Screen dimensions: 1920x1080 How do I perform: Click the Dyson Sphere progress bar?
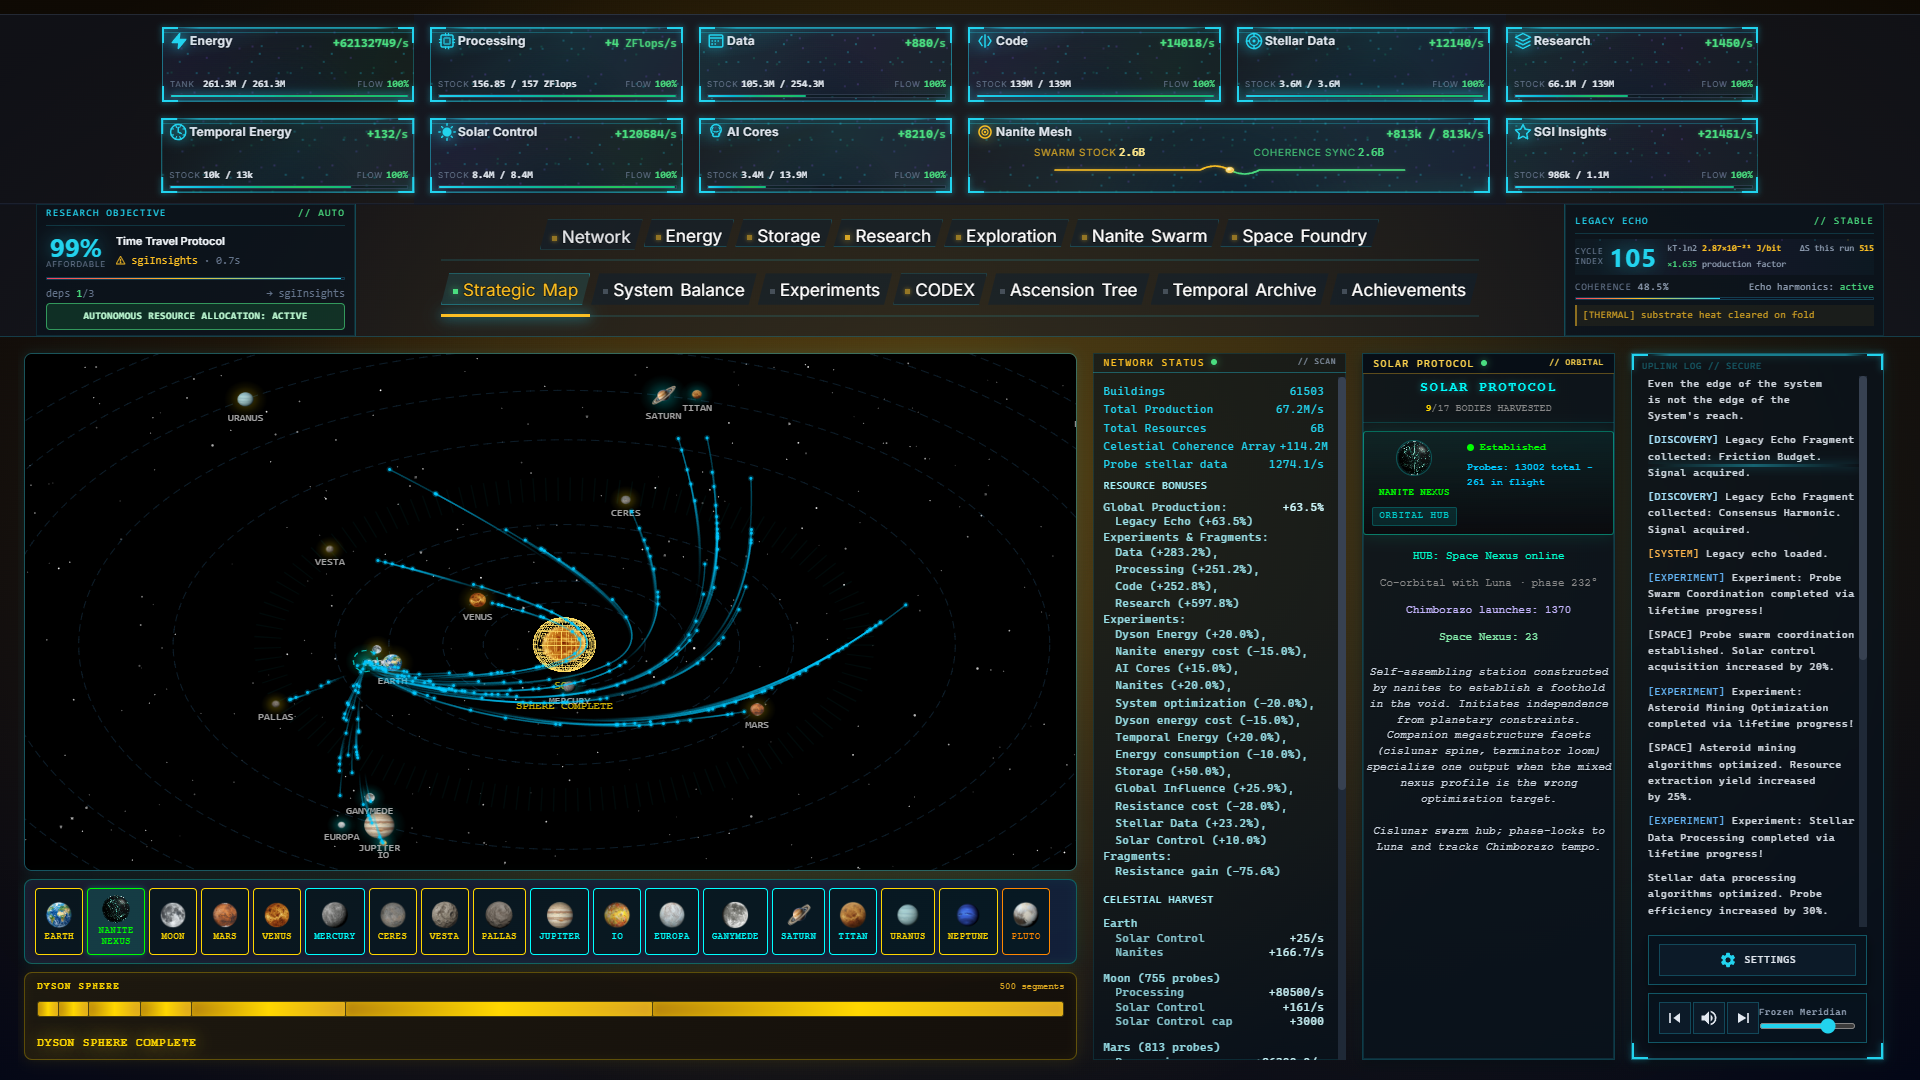550,1009
